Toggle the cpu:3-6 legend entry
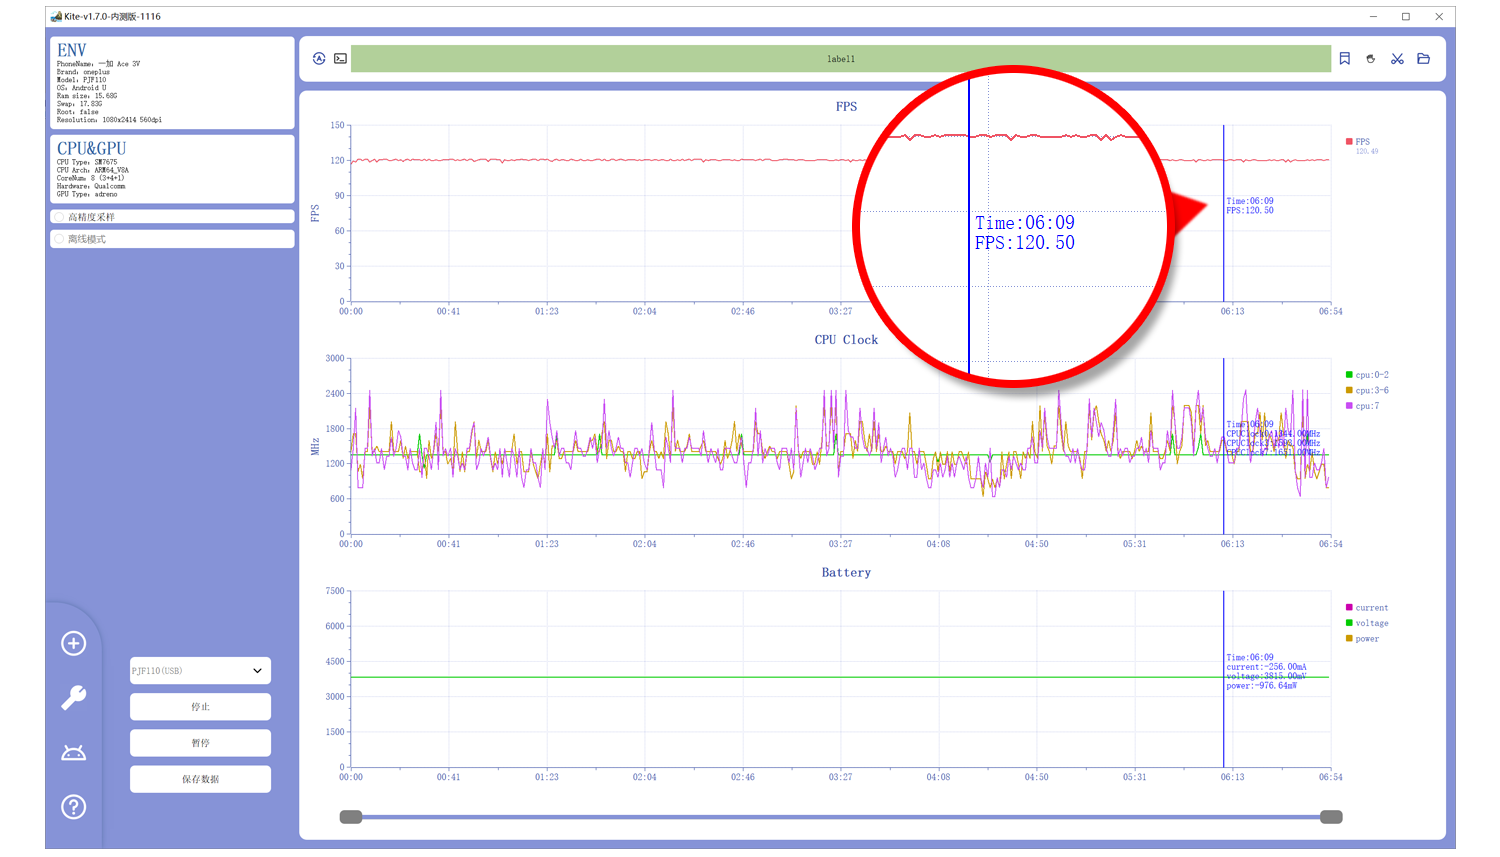 1367,391
